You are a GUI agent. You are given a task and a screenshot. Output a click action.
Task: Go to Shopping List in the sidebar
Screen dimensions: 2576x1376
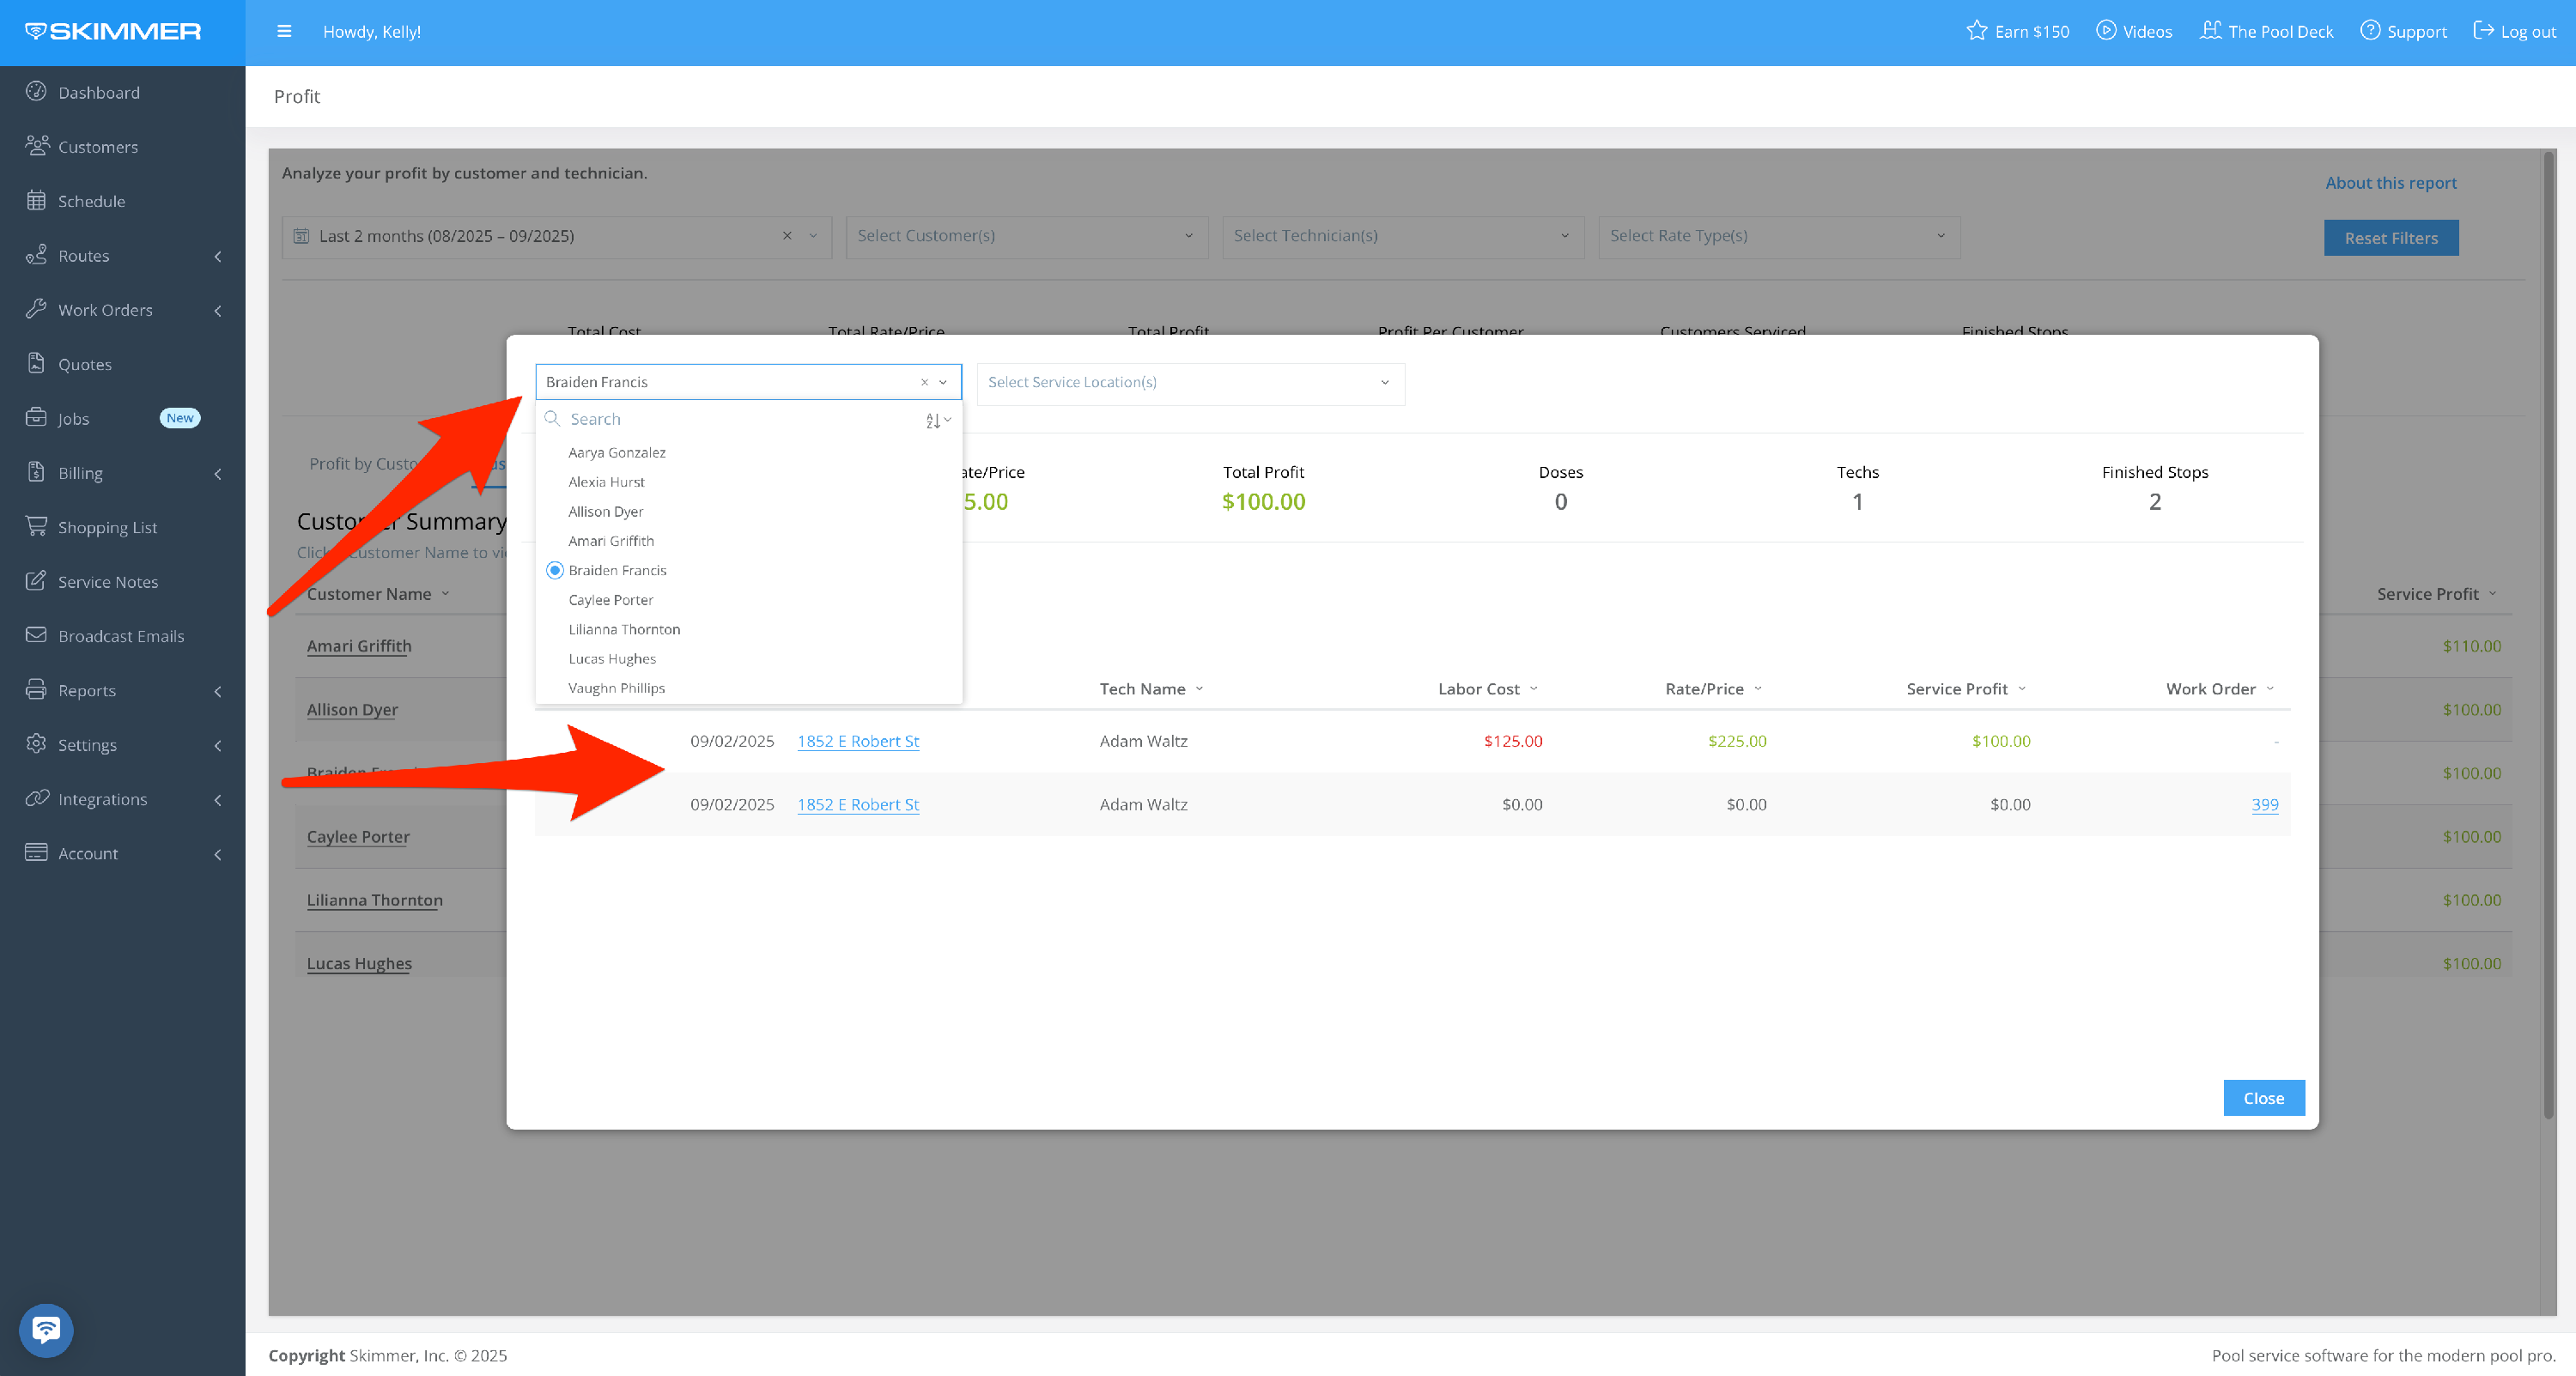pyautogui.click(x=107, y=527)
